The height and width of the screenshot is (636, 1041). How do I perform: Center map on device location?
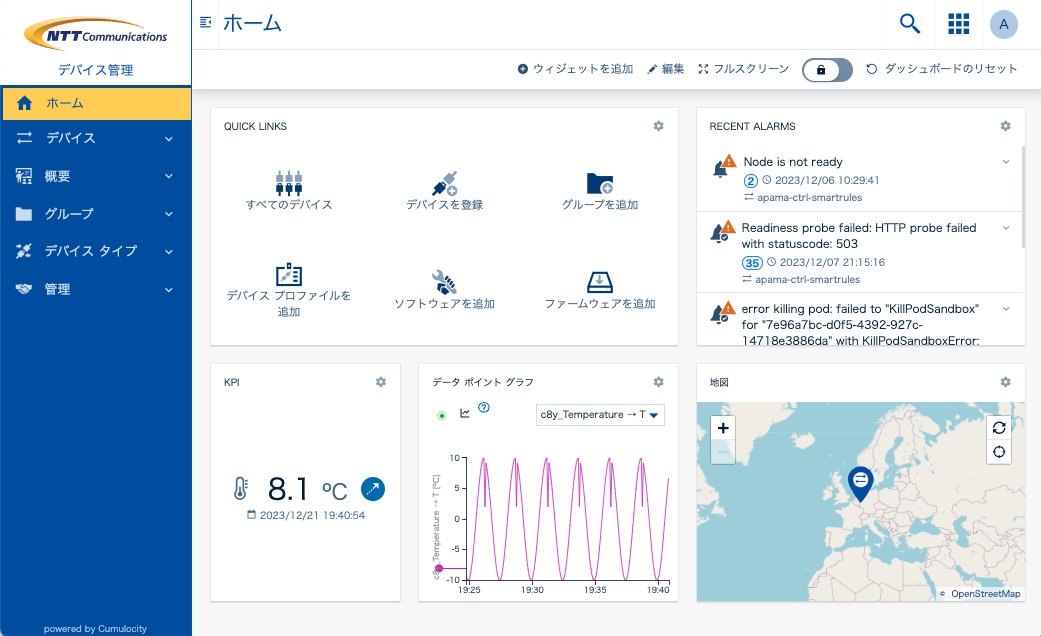tap(999, 452)
